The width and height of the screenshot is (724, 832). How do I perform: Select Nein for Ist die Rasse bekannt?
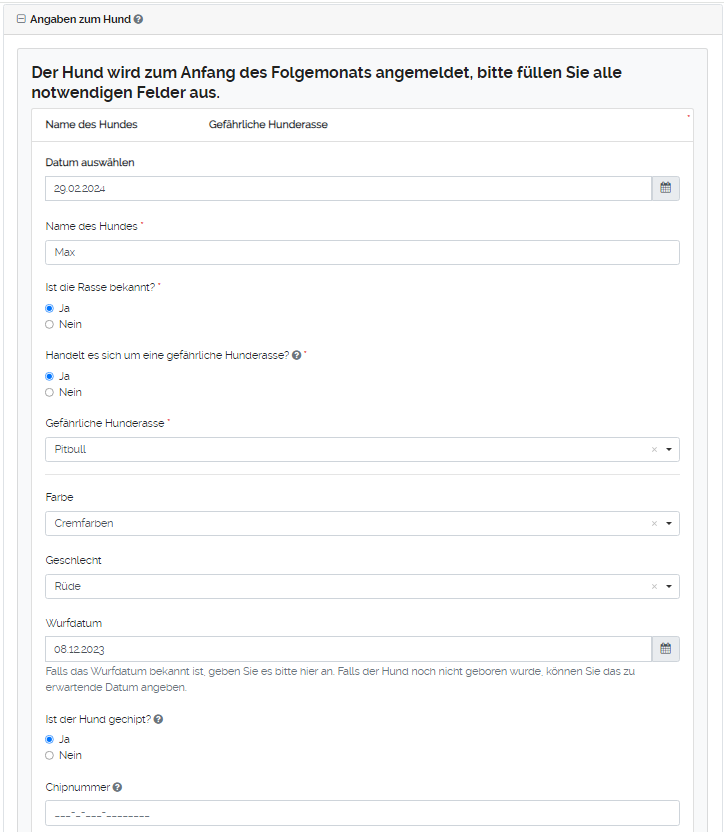(x=49, y=324)
